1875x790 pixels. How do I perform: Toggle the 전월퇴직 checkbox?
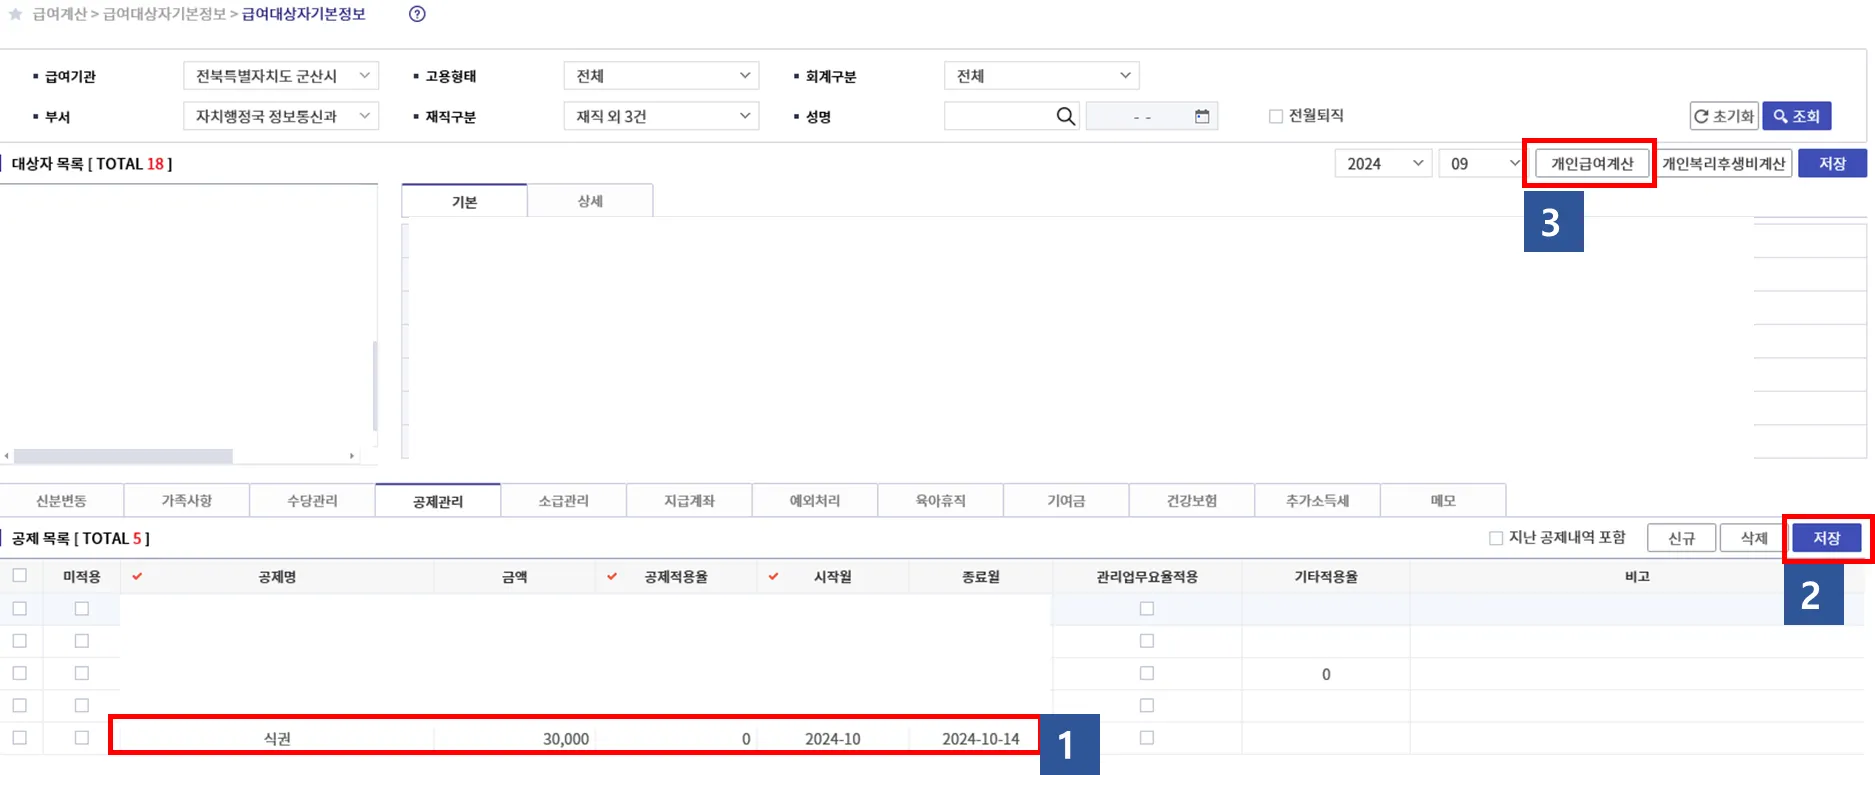click(1276, 116)
